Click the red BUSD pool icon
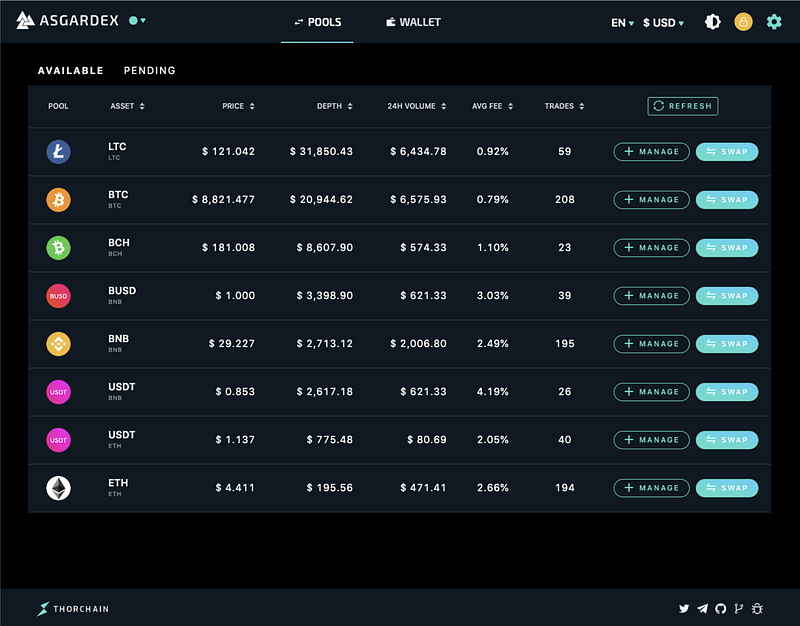 point(58,296)
